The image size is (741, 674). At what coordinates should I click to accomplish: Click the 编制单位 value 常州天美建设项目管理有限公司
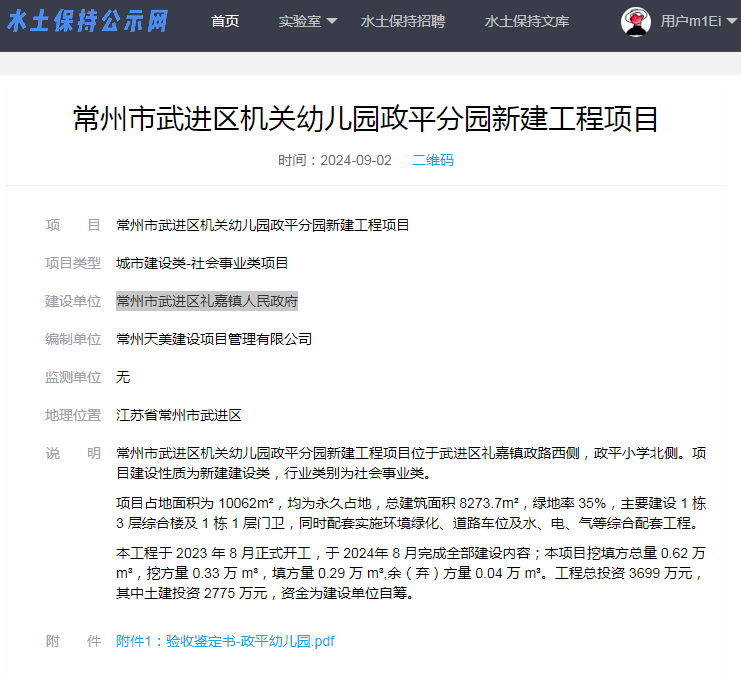pyautogui.click(x=214, y=339)
